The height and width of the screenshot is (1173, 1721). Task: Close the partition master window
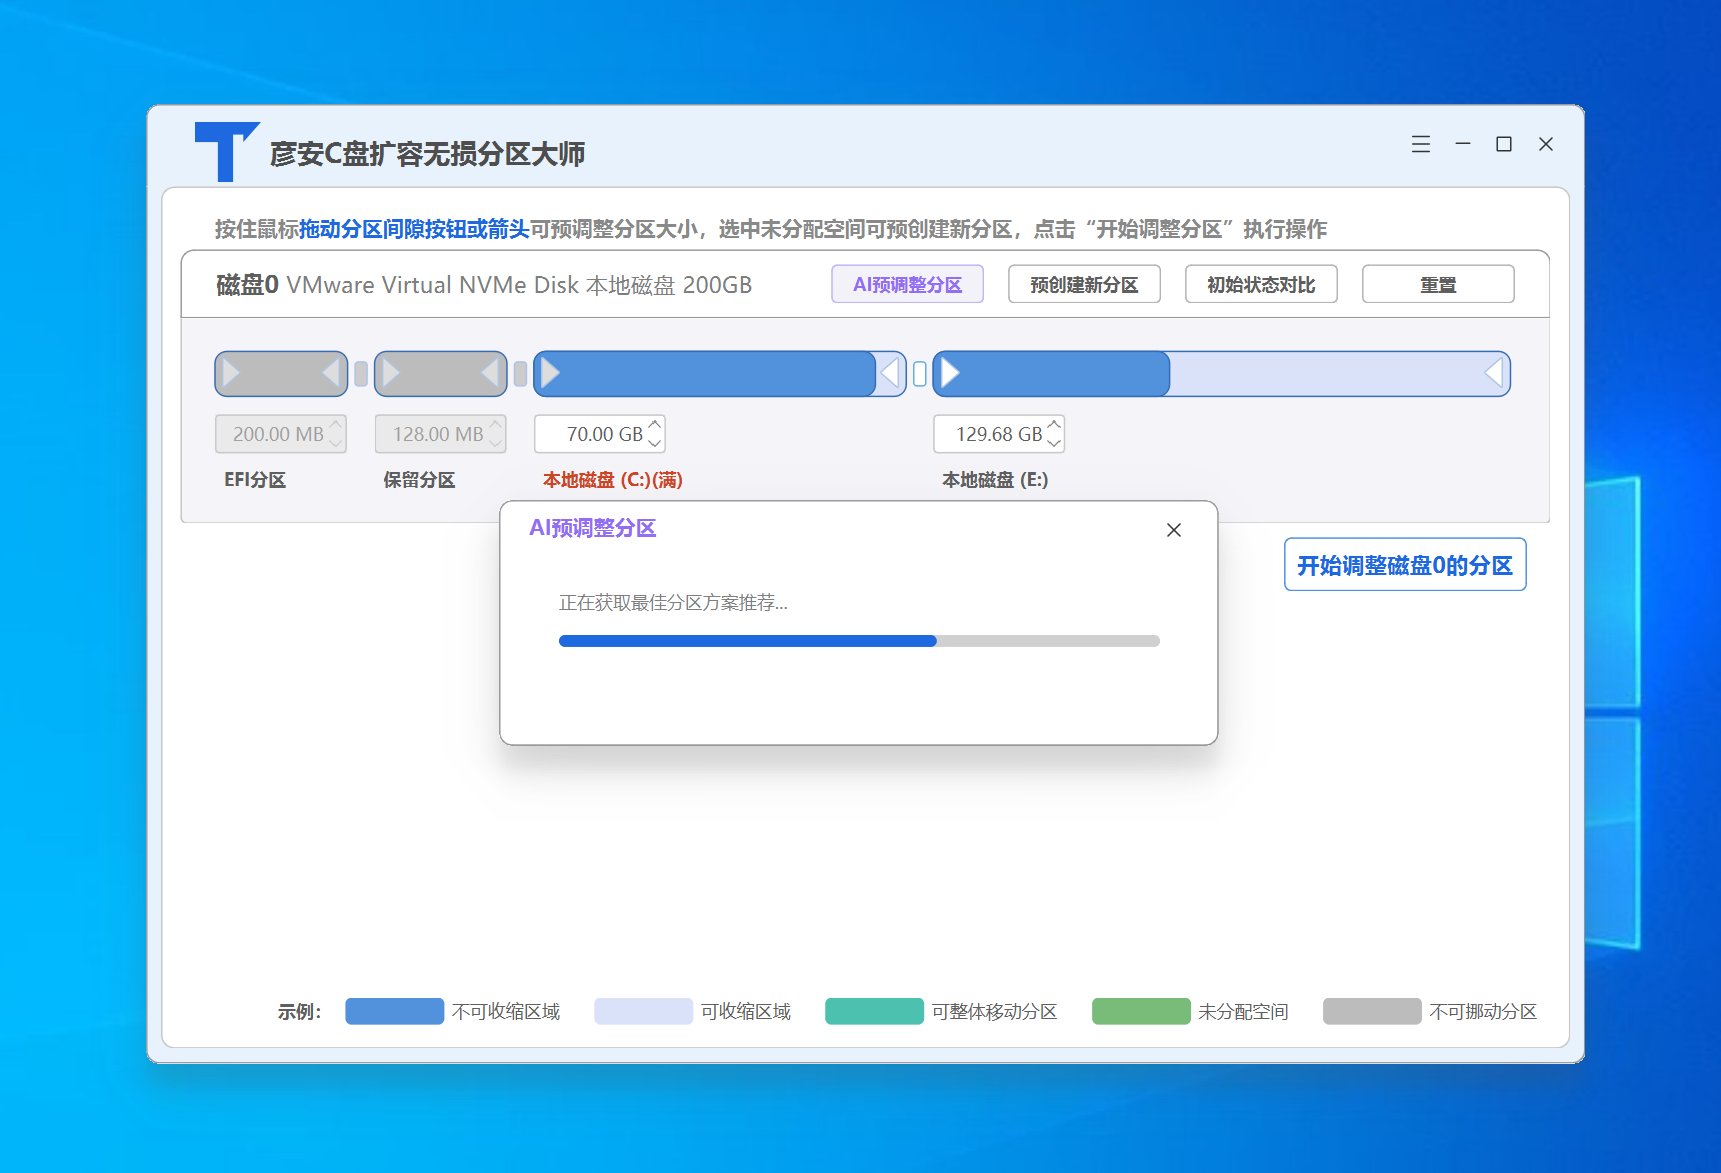coord(1546,144)
